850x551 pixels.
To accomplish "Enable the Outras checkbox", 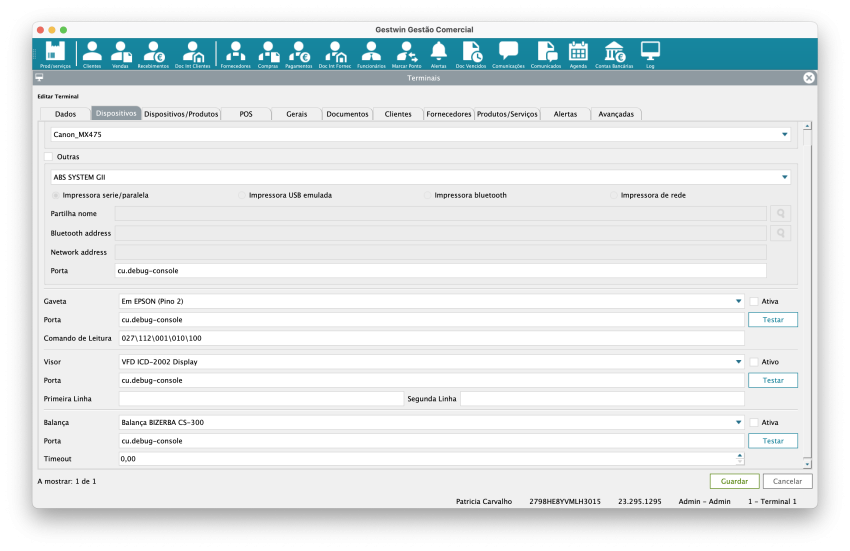I will click(x=49, y=157).
